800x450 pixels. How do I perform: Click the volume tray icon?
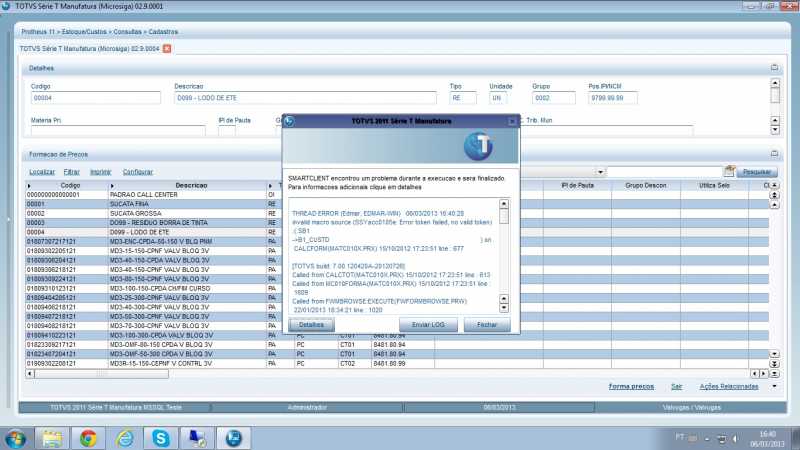pos(735,439)
